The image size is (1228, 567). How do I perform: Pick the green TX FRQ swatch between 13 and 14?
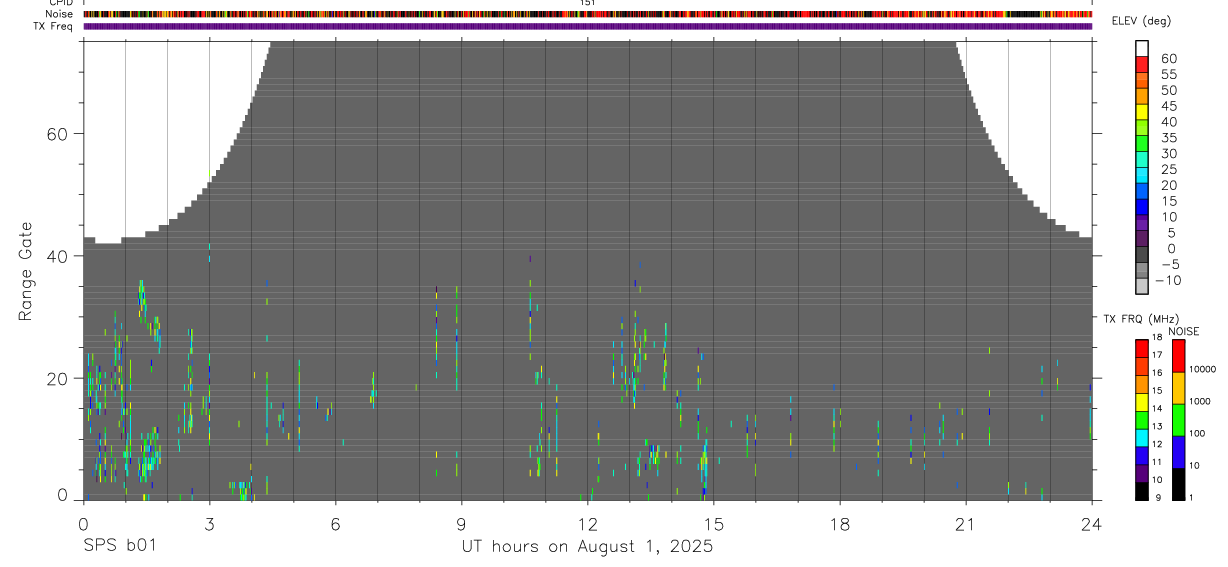1142,419
